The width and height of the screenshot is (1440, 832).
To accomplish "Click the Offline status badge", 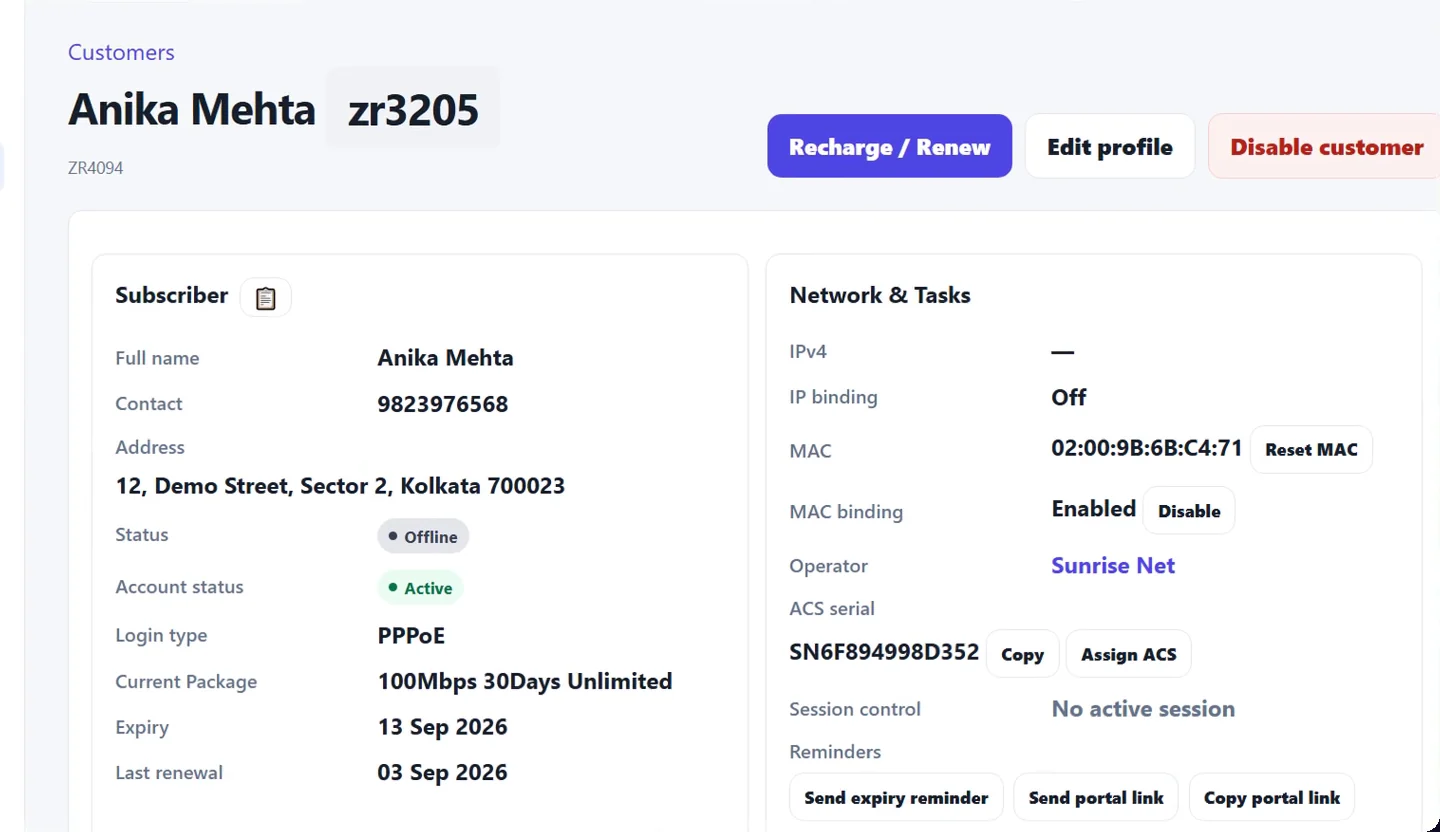I will coord(423,537).
